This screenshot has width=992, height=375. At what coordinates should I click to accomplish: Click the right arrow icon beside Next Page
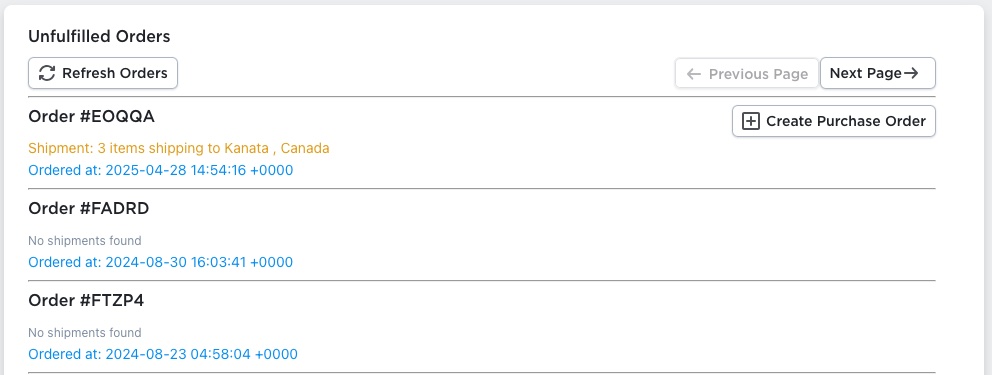tap(911, 73)
